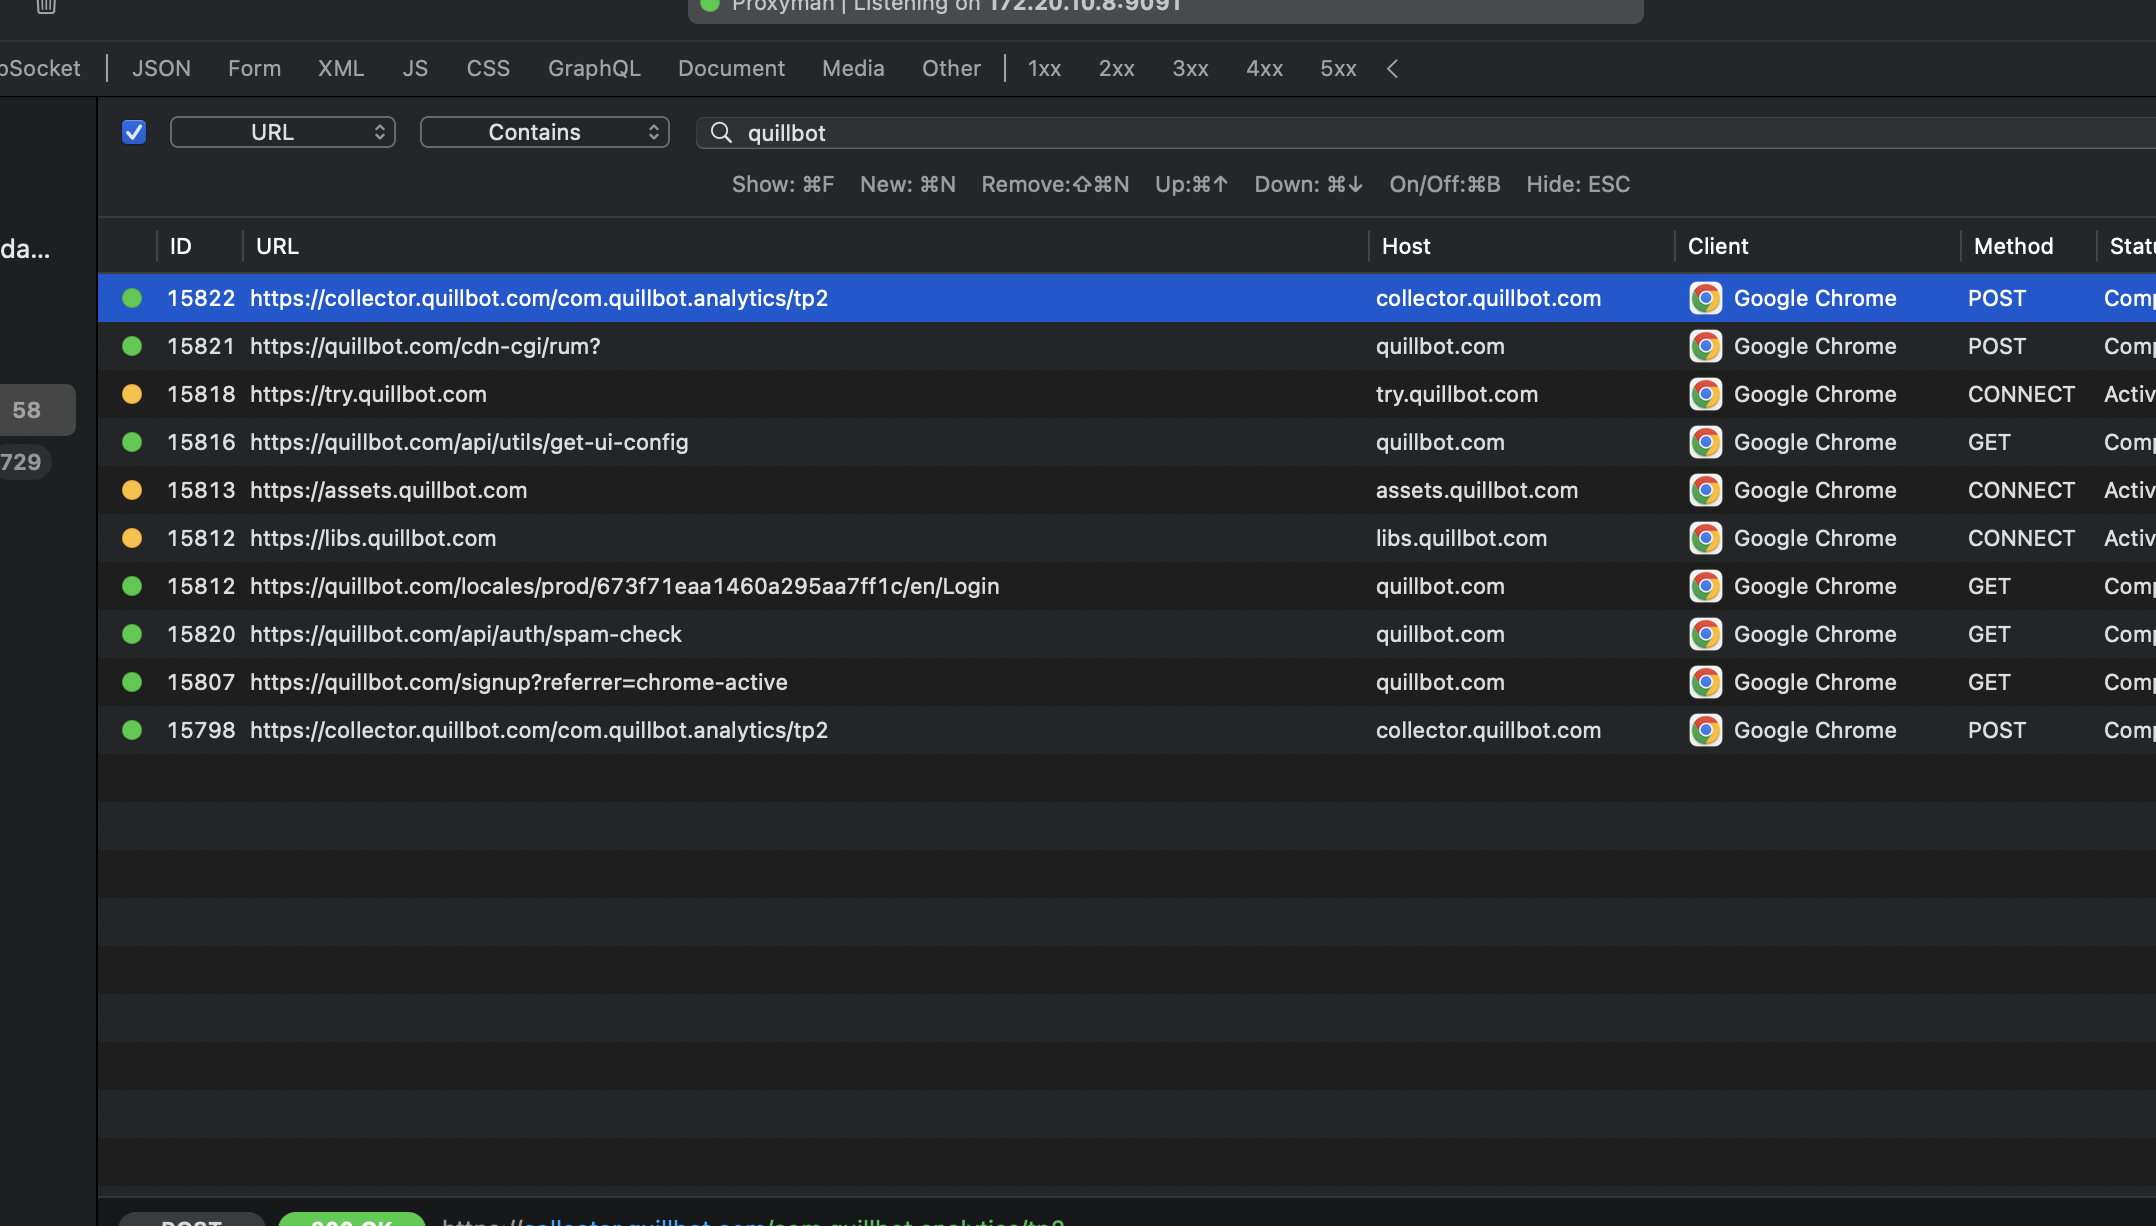Filter by 4xx status codes
This screenshot has height=1226, width=2156.
[1264, 69]
